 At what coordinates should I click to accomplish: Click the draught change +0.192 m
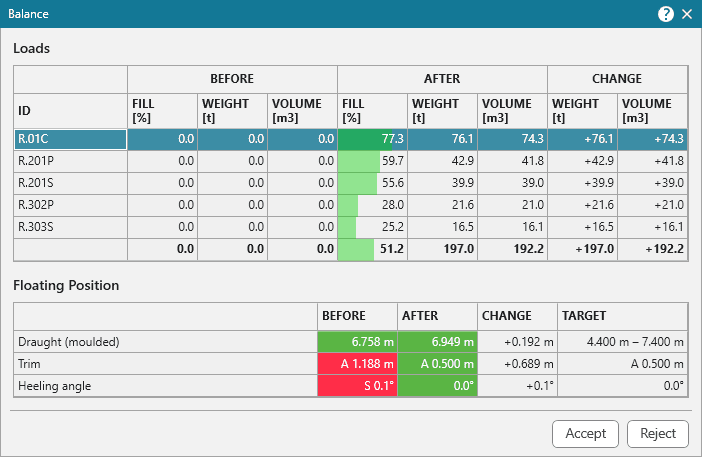[x=518, y=342]
